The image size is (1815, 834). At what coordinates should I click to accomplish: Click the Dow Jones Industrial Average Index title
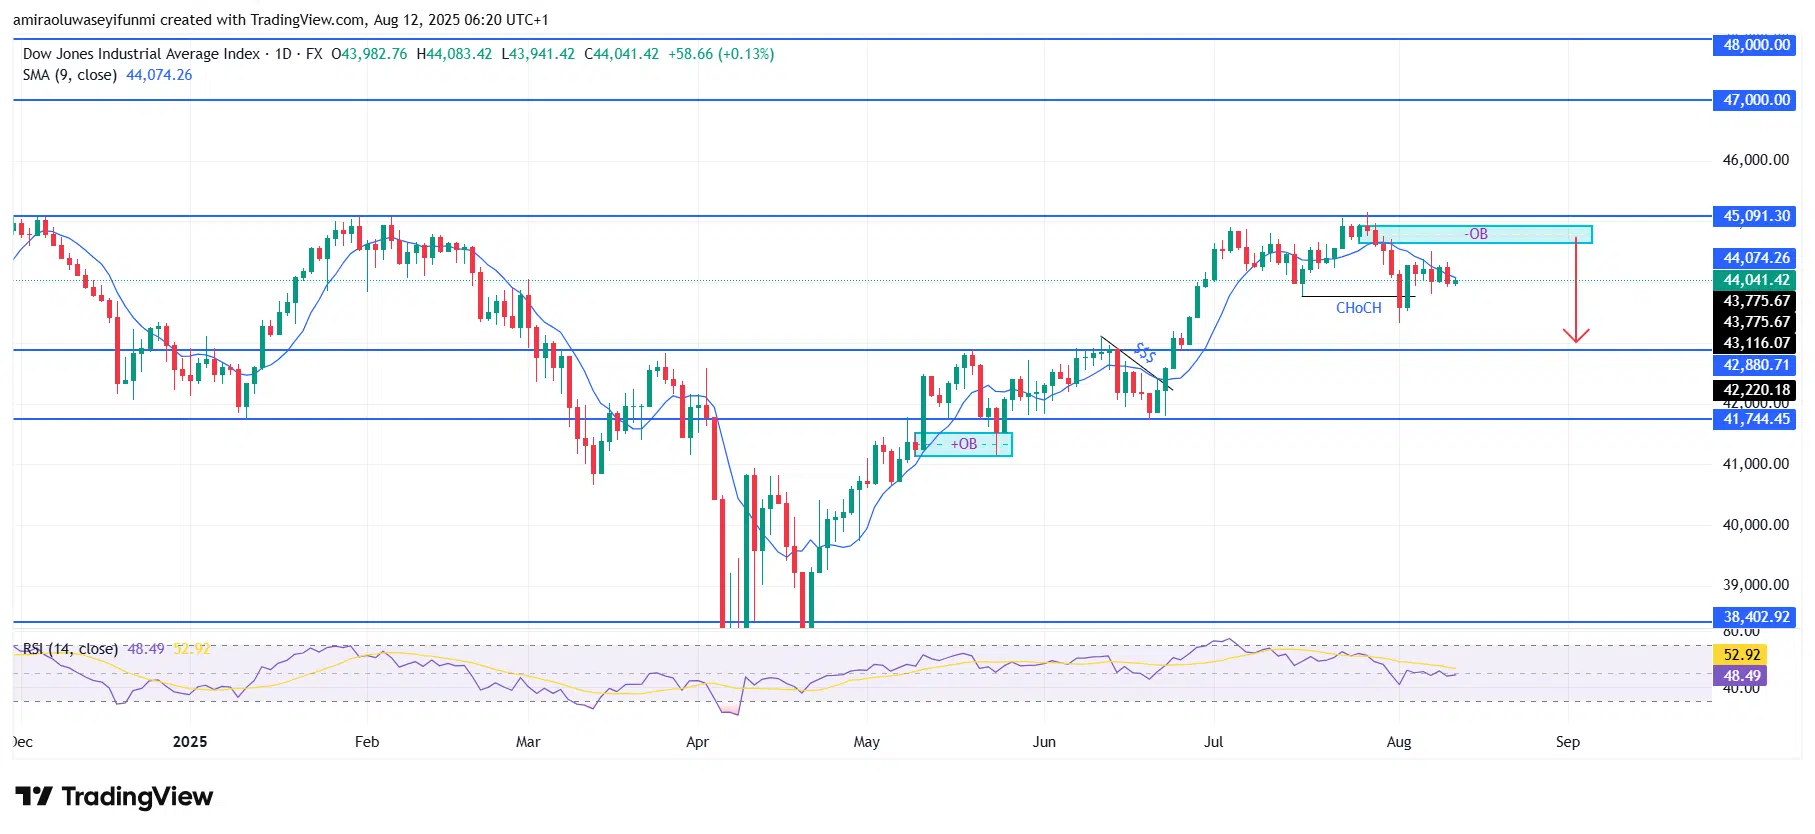click(141, 54)
